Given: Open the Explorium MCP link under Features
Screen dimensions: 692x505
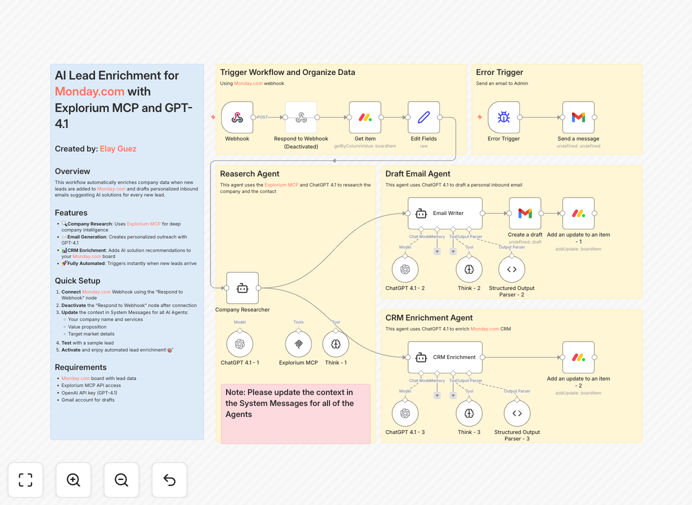Looking at the screenshot, I should [143, 224].
